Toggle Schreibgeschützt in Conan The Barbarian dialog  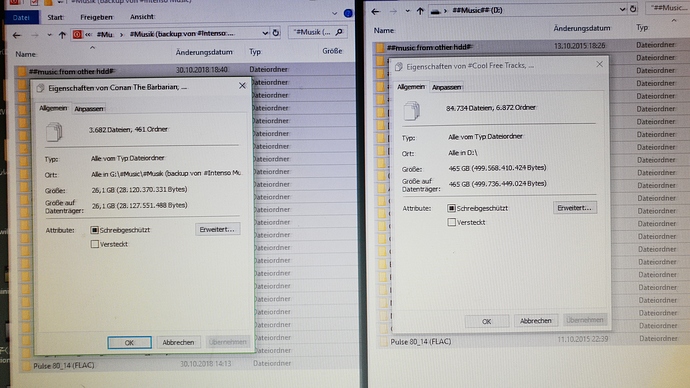[x=94, y=230]
